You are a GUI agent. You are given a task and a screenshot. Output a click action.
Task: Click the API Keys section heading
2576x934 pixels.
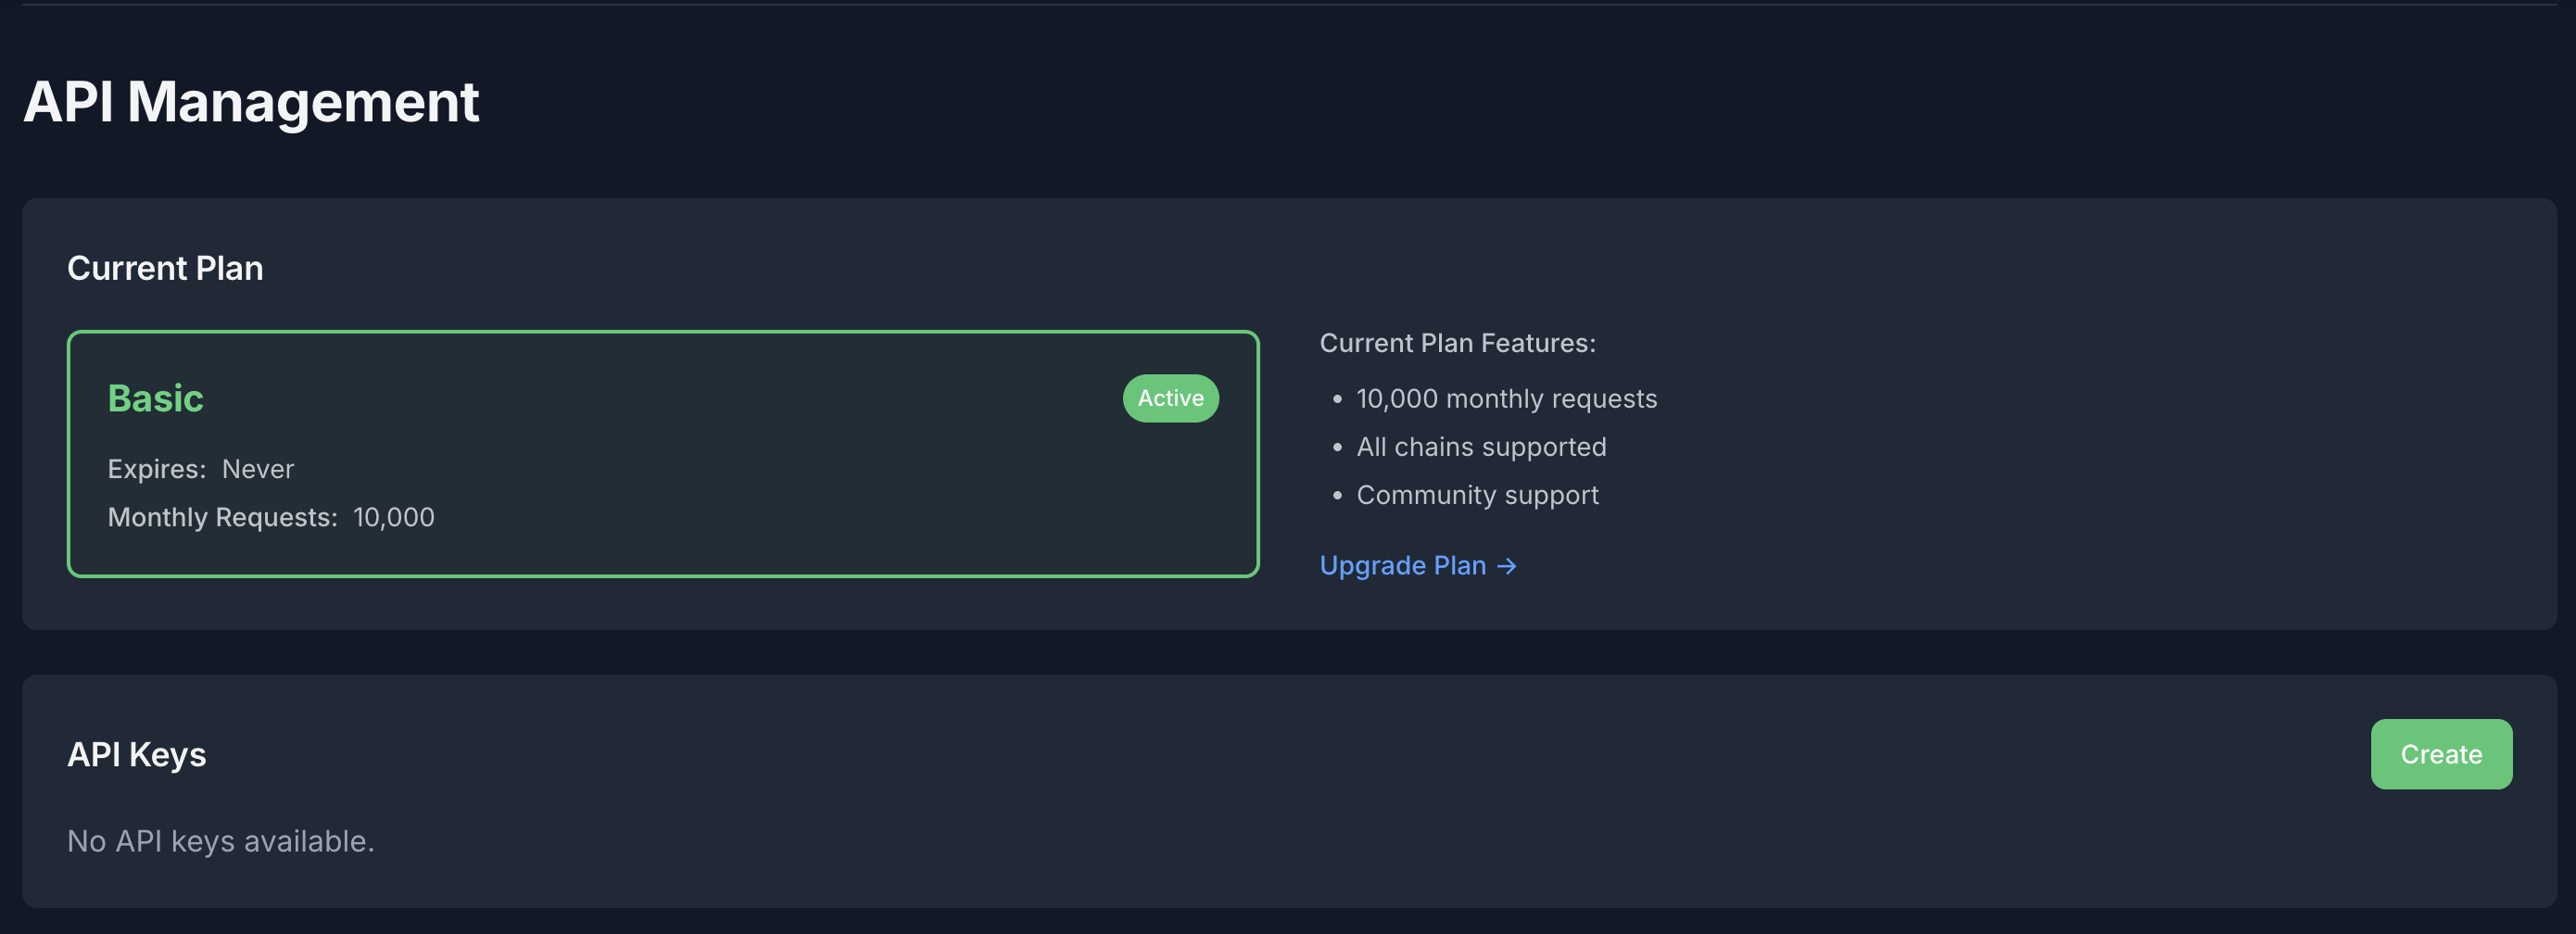(x=137, y=754)
